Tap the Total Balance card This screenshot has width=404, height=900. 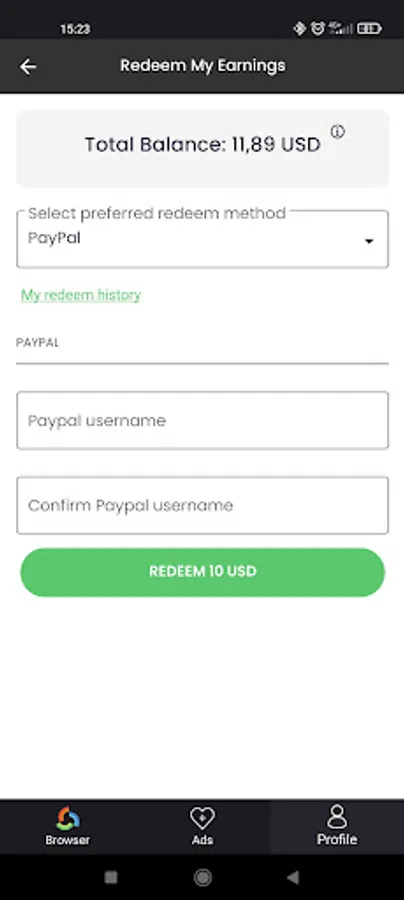coord(202,148)
